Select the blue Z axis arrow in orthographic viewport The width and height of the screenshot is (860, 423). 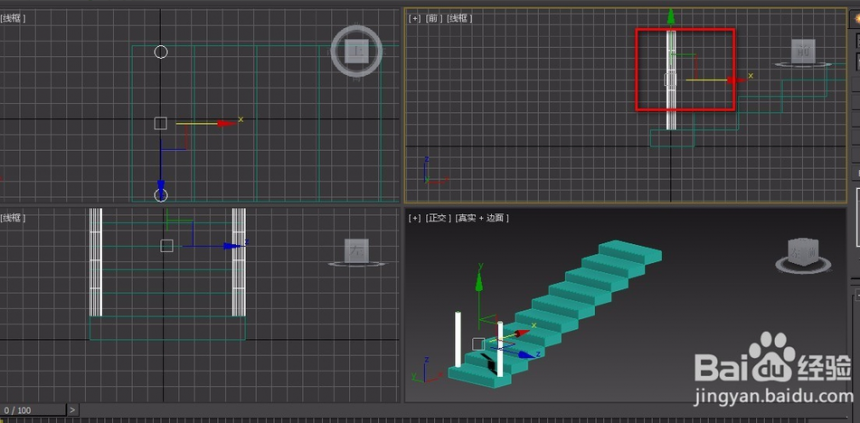[x=527, y=354]
